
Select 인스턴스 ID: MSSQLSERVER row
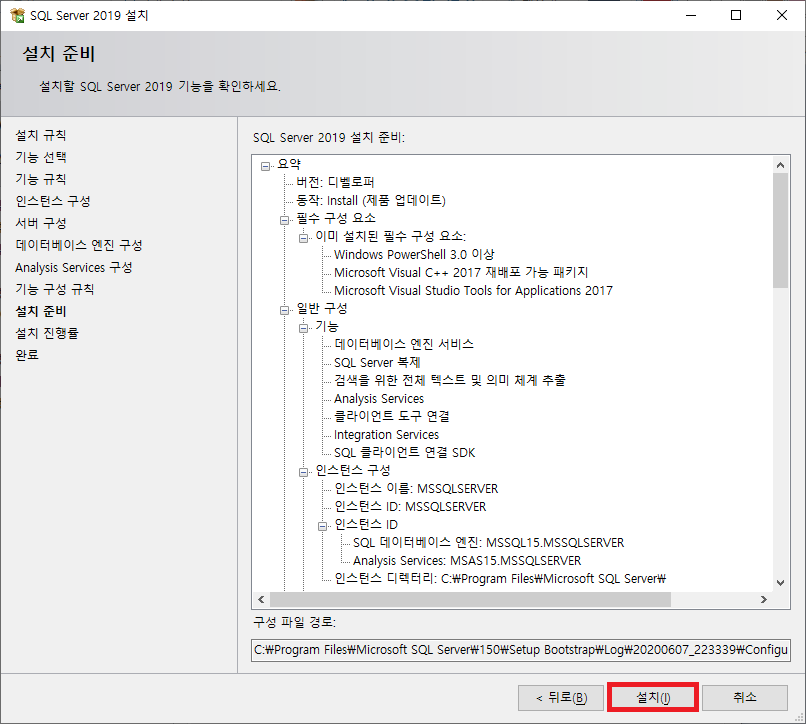coord(410,506)
